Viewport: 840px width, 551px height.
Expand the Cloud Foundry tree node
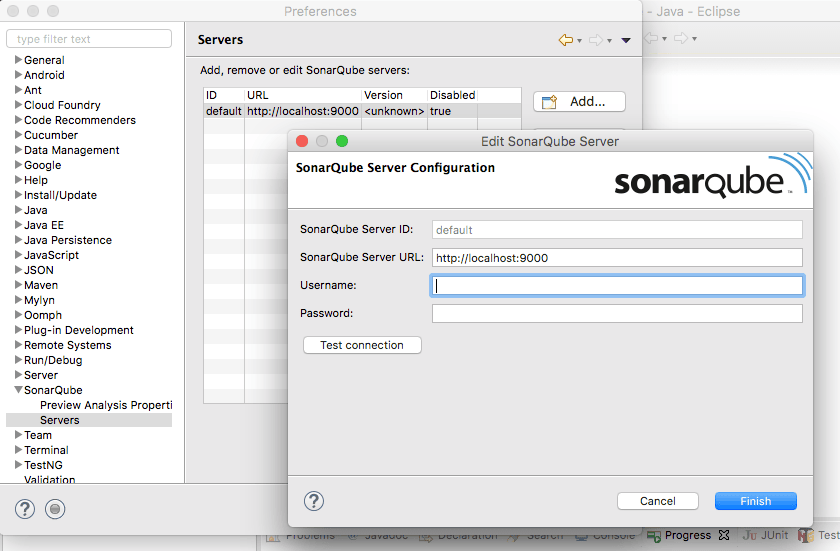click(x=18, y=104)
